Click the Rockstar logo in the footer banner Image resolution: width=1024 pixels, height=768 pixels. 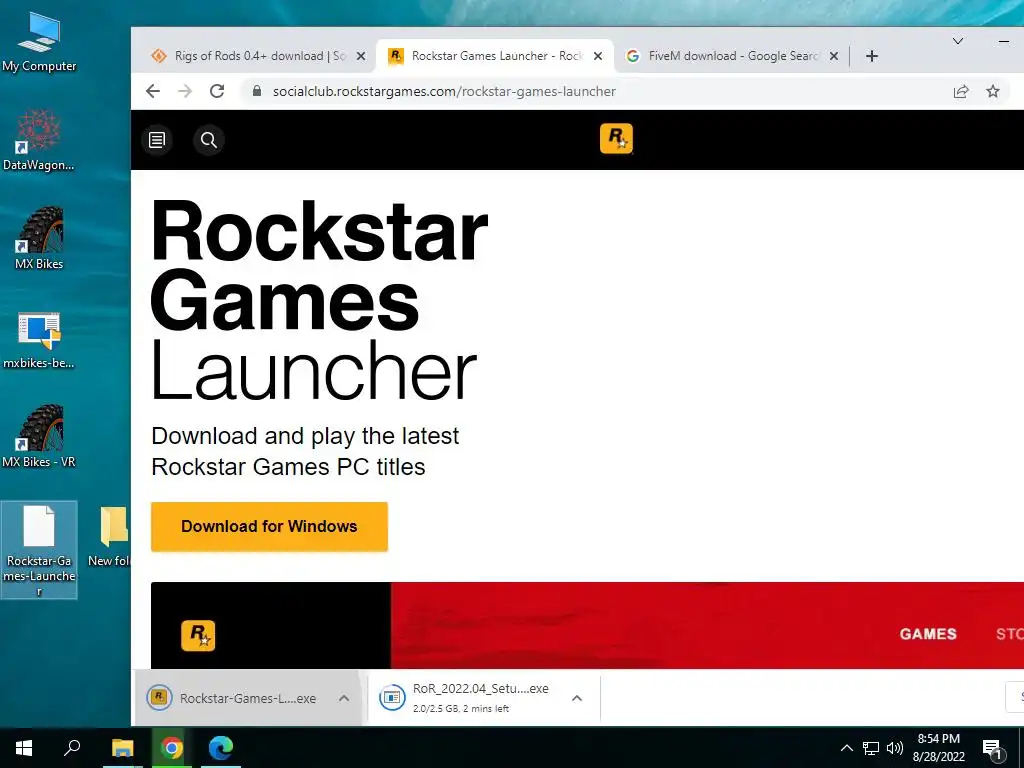198,635
